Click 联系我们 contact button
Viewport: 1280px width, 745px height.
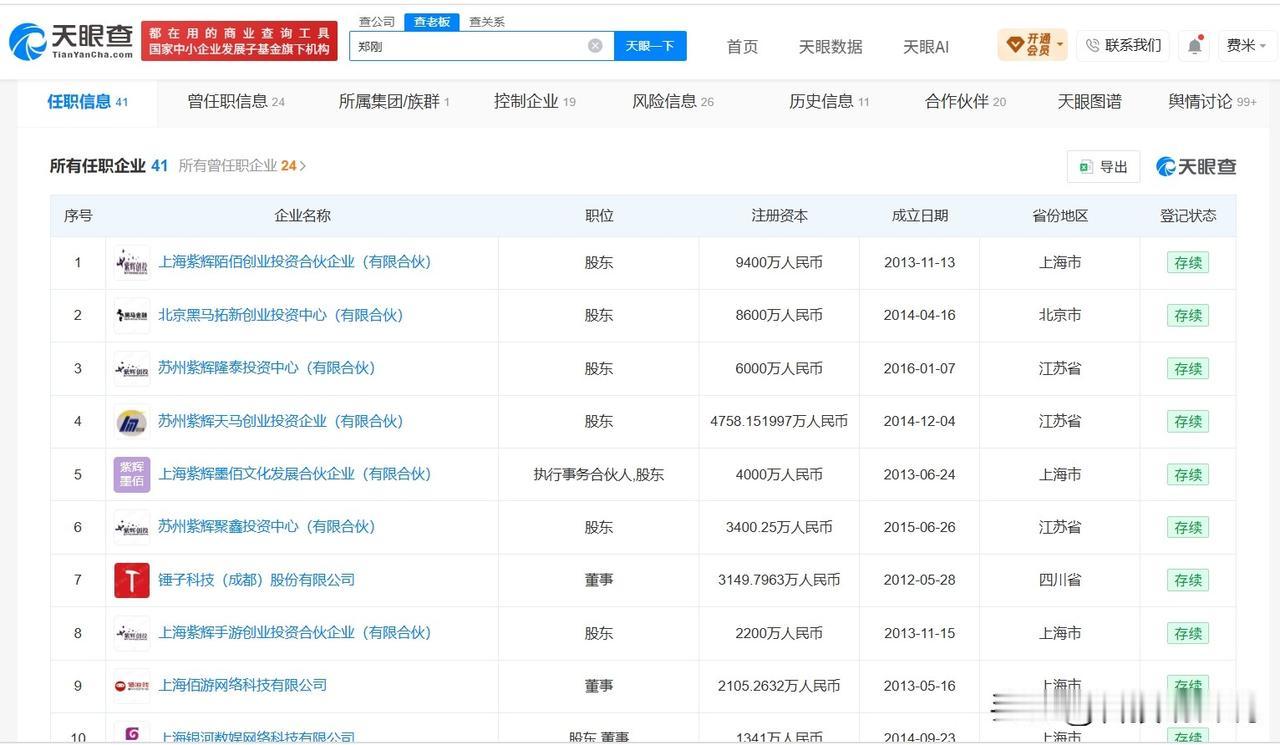1123,45
